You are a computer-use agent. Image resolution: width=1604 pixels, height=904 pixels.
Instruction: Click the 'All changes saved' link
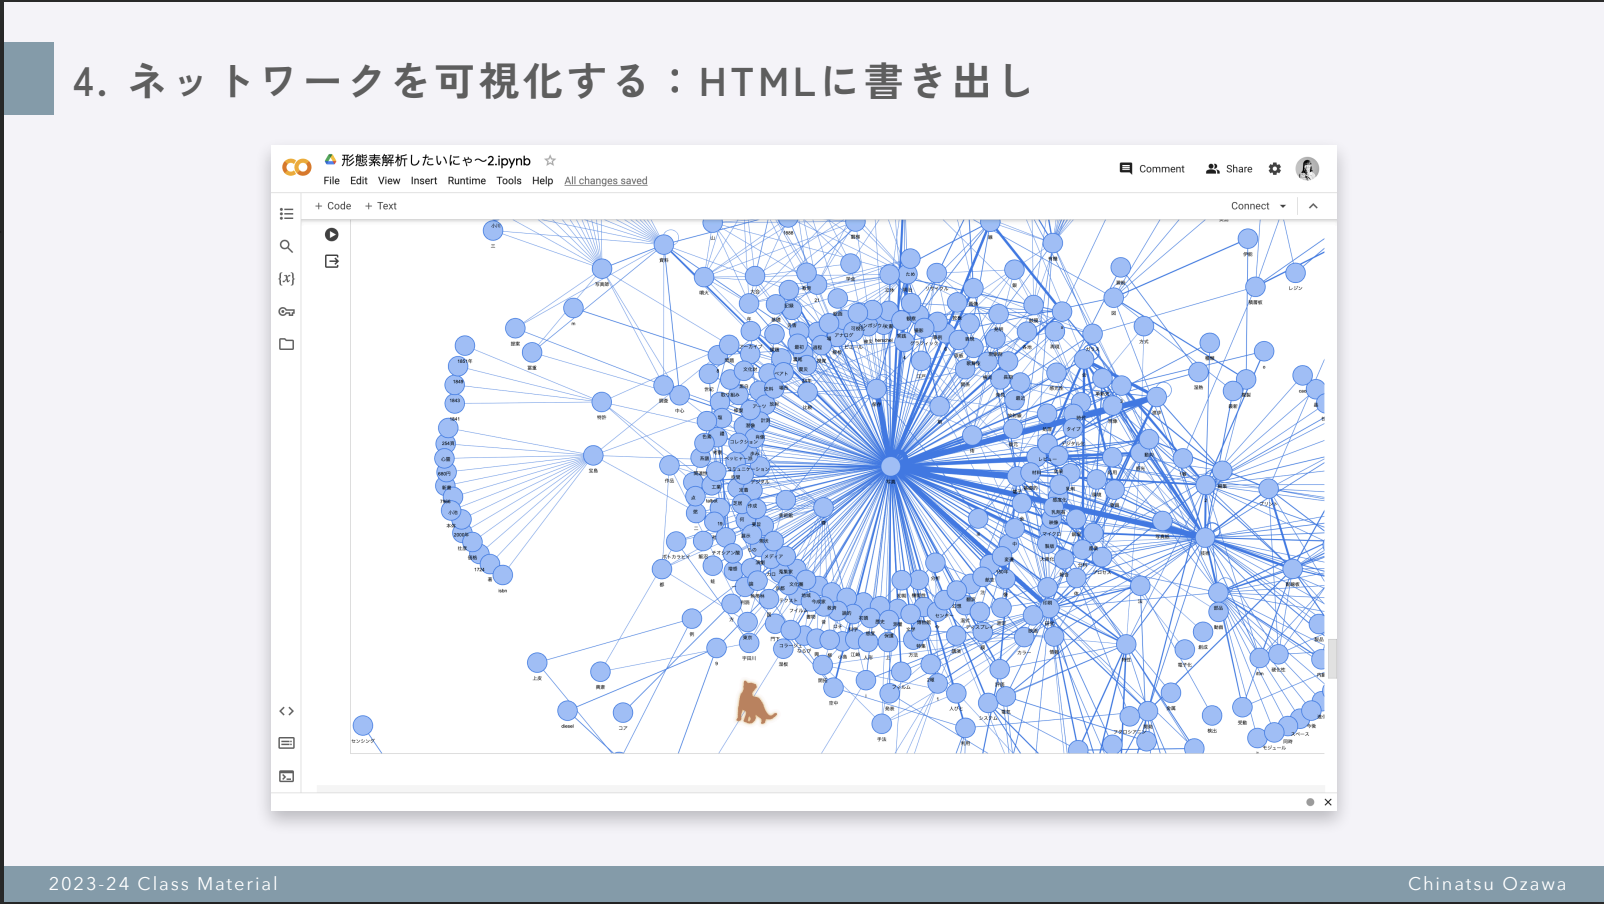pos(606,181)
